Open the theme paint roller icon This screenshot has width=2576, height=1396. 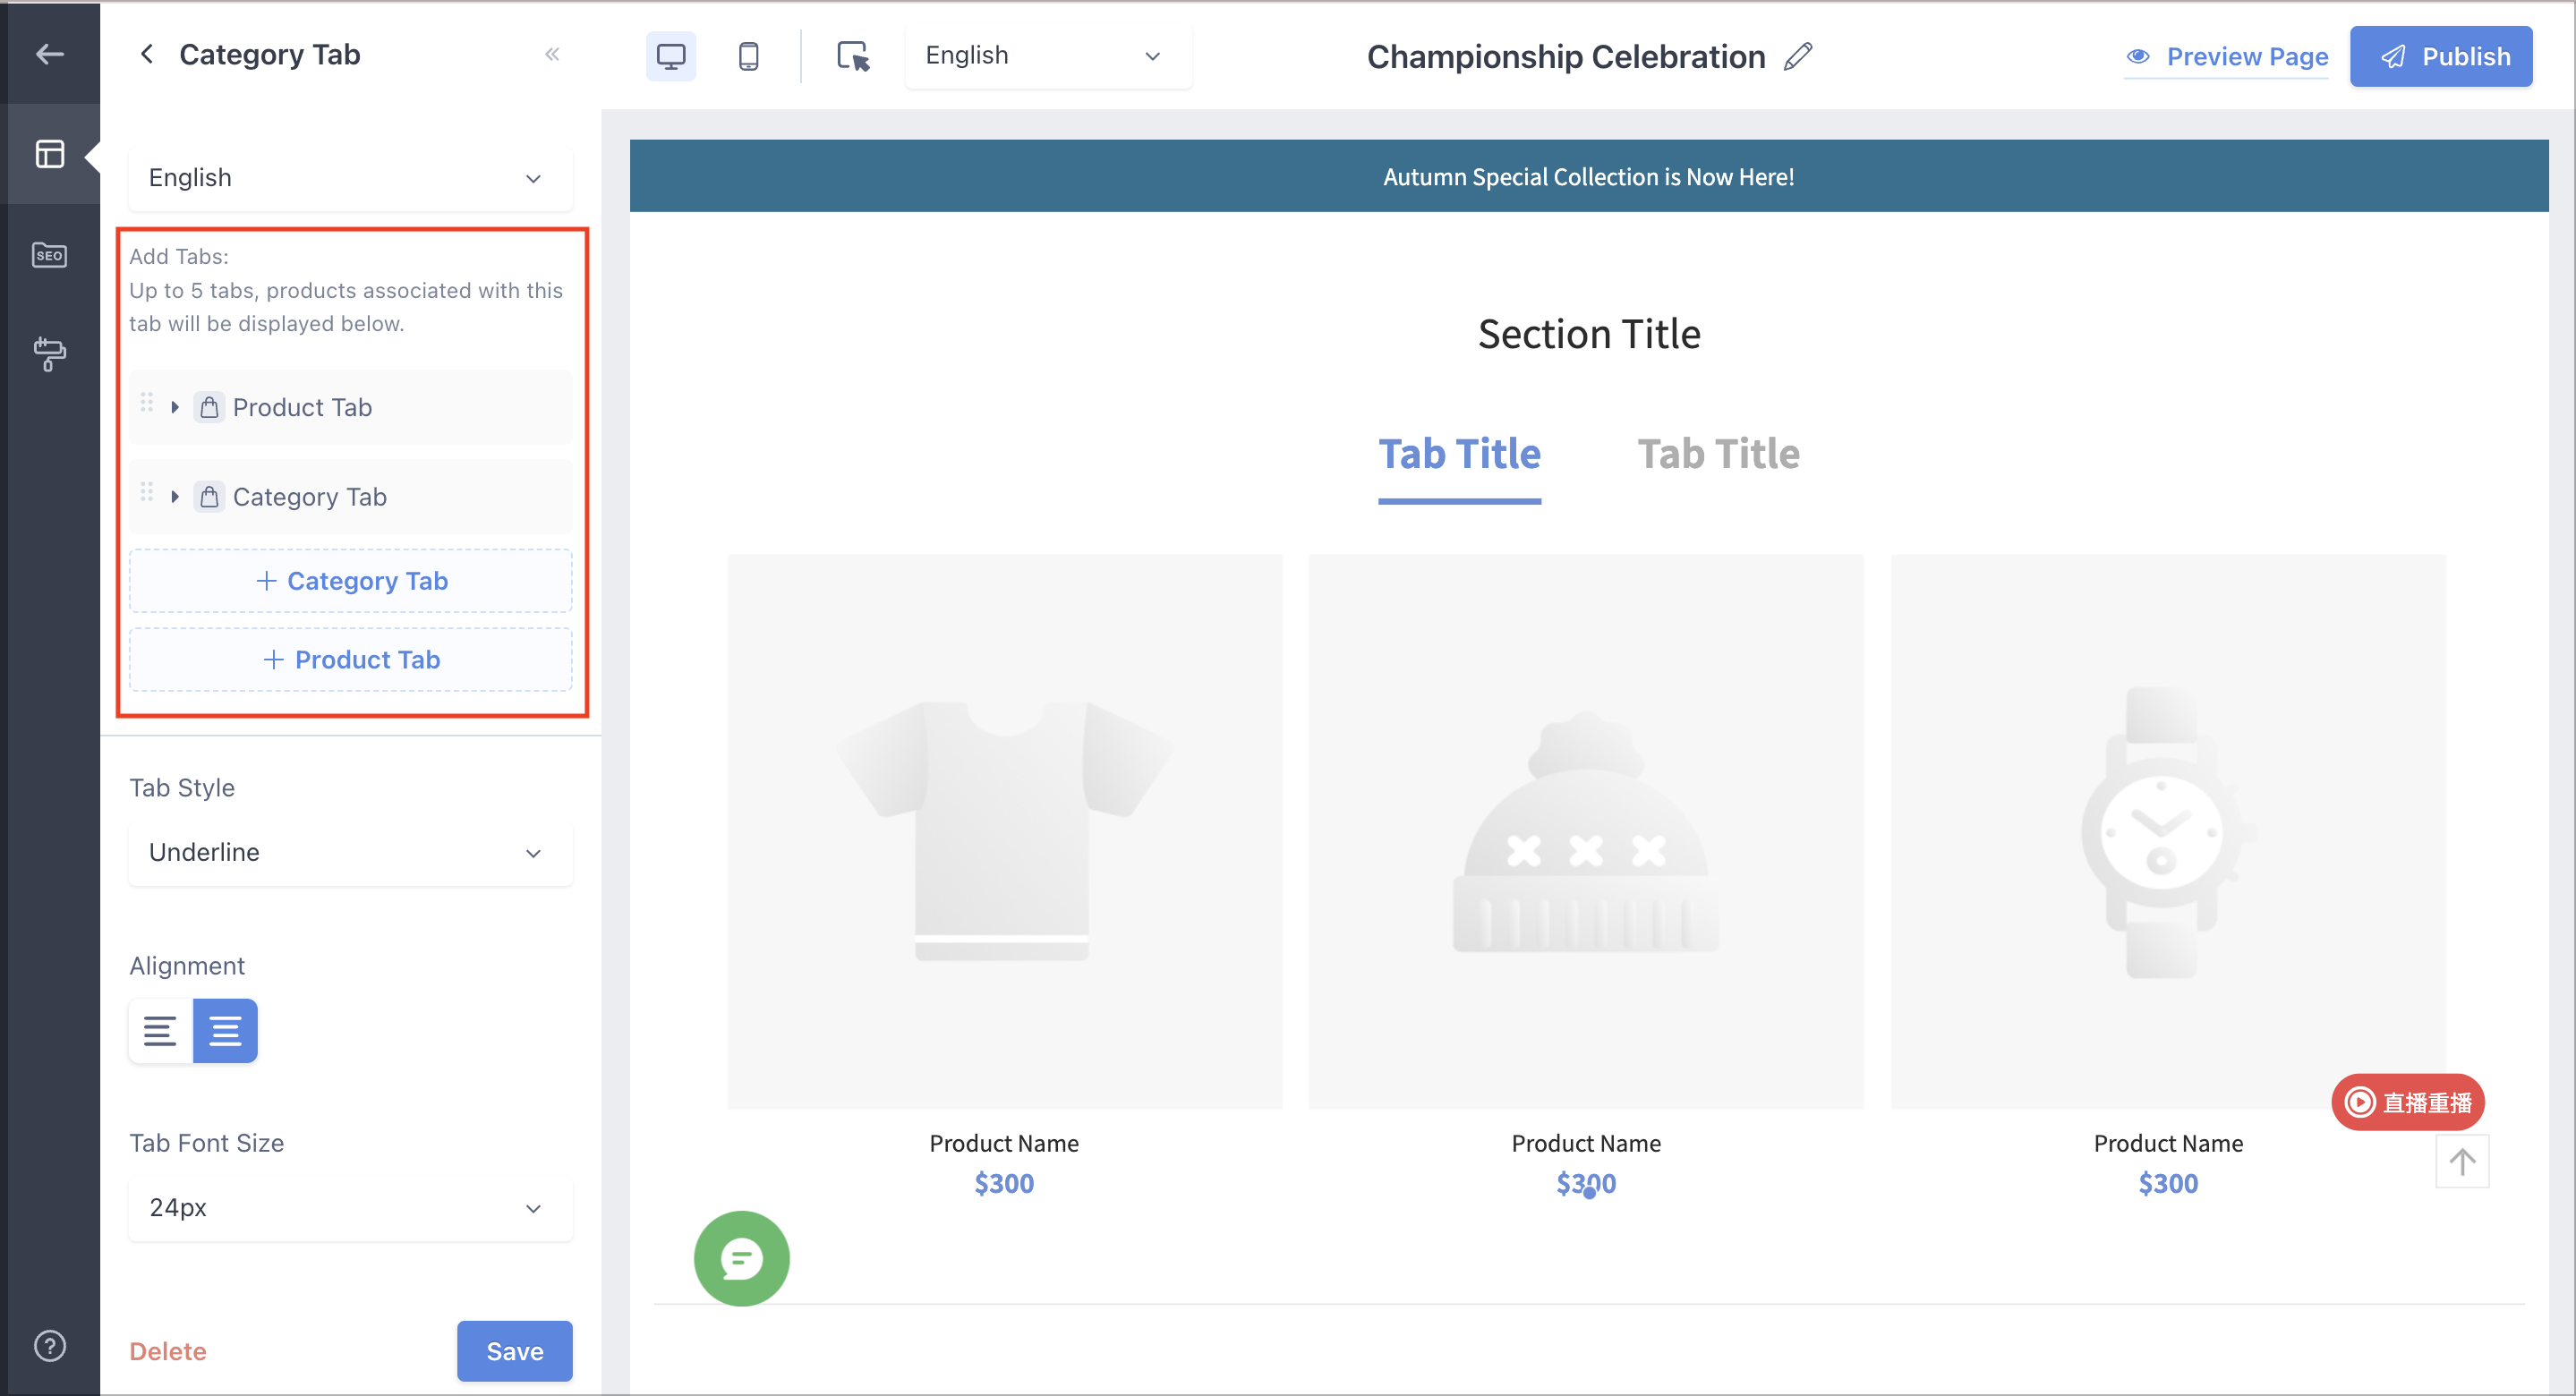click(49, 354)
